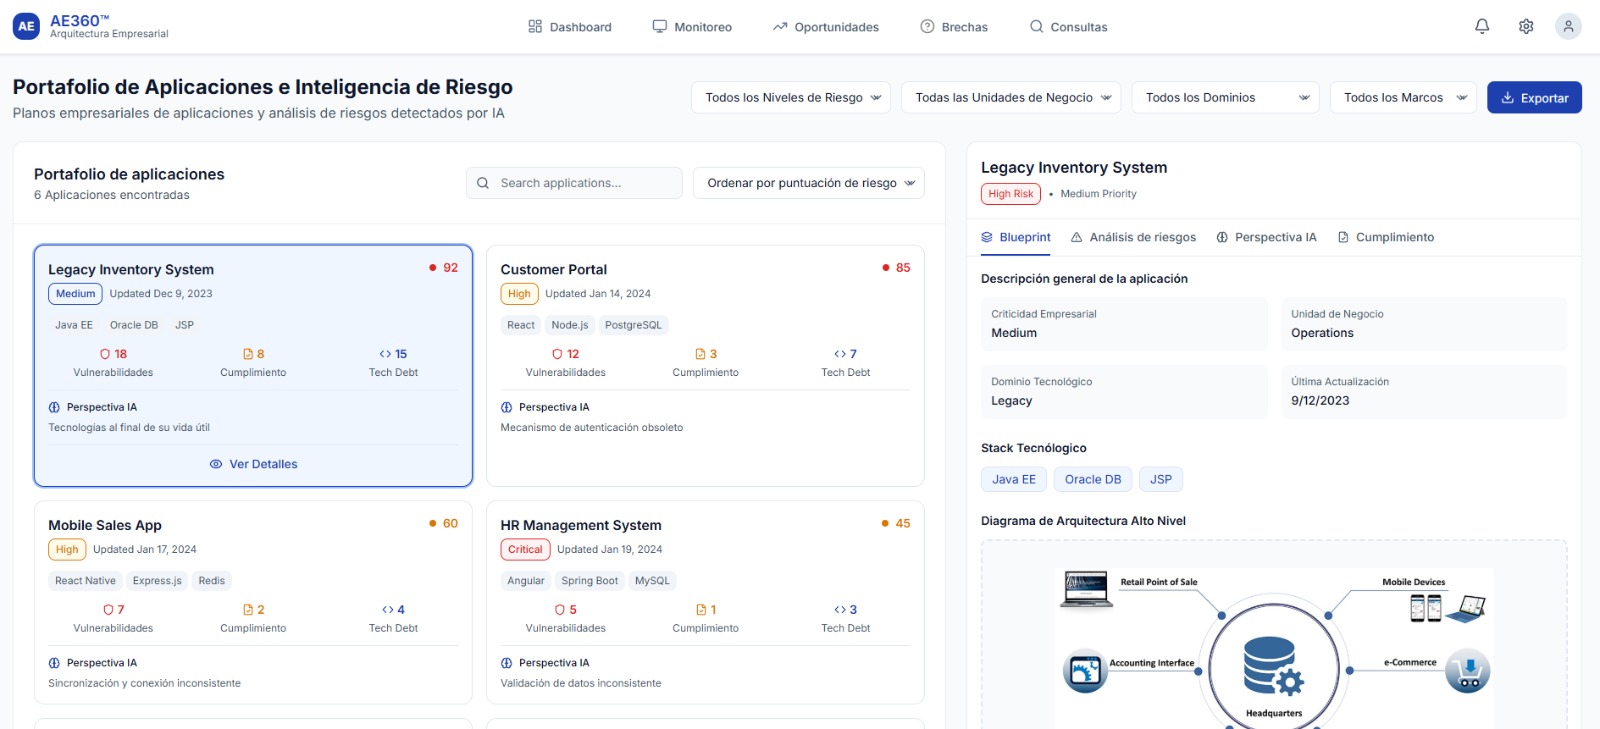Viewport: 1600px width, 729px height.
Task: Click the Ver Detalles link on Legacy Inventory System
Action: coord(254,464)
